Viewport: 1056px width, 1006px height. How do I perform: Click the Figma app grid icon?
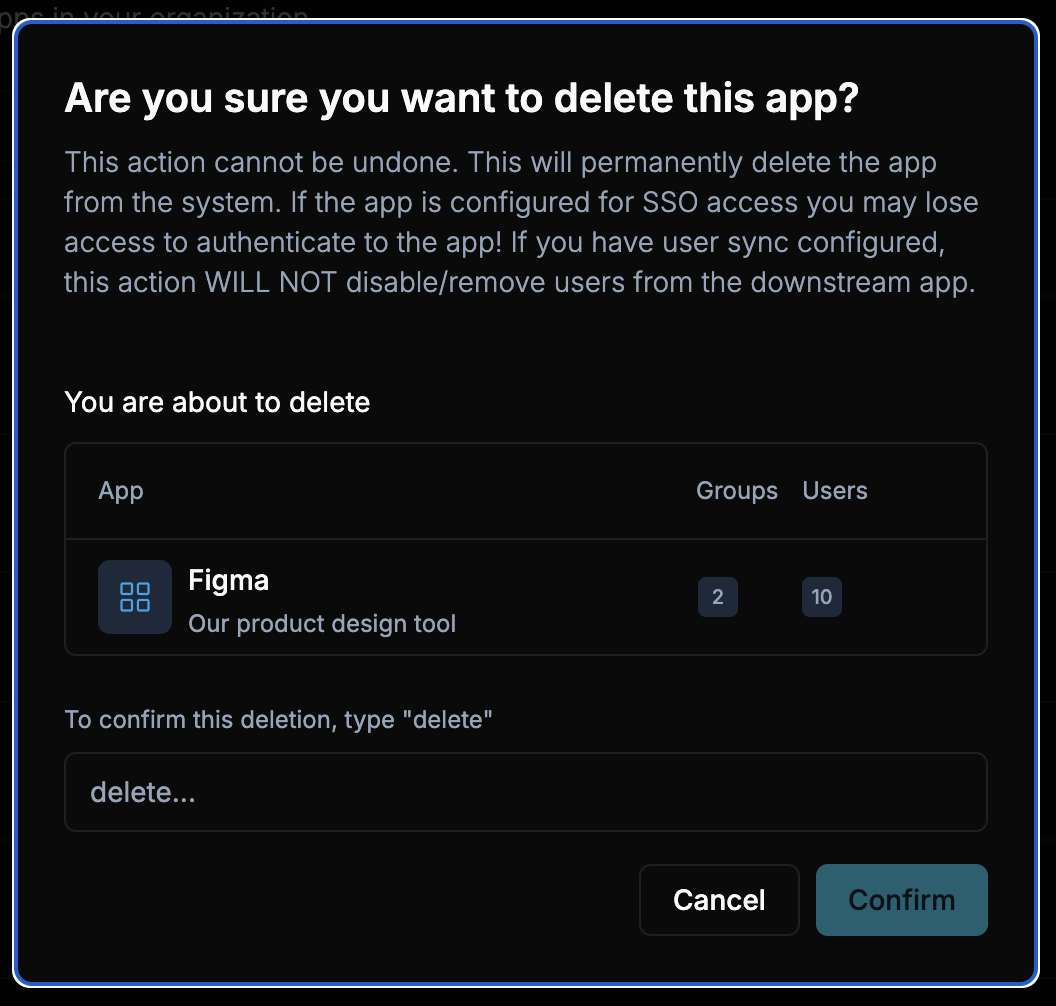[135, 597]
